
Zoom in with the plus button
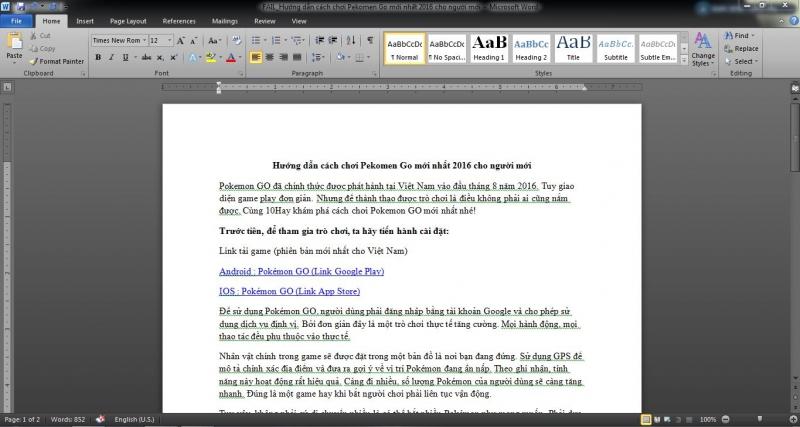[793, 419]
